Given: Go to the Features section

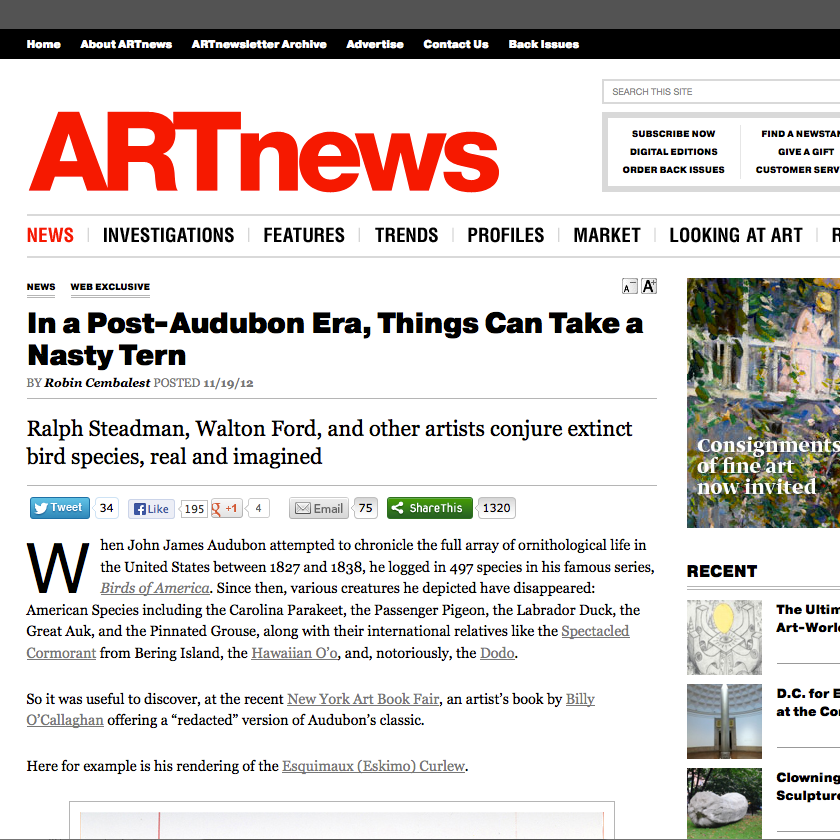Looking at the screenshot, I should 304,235.
